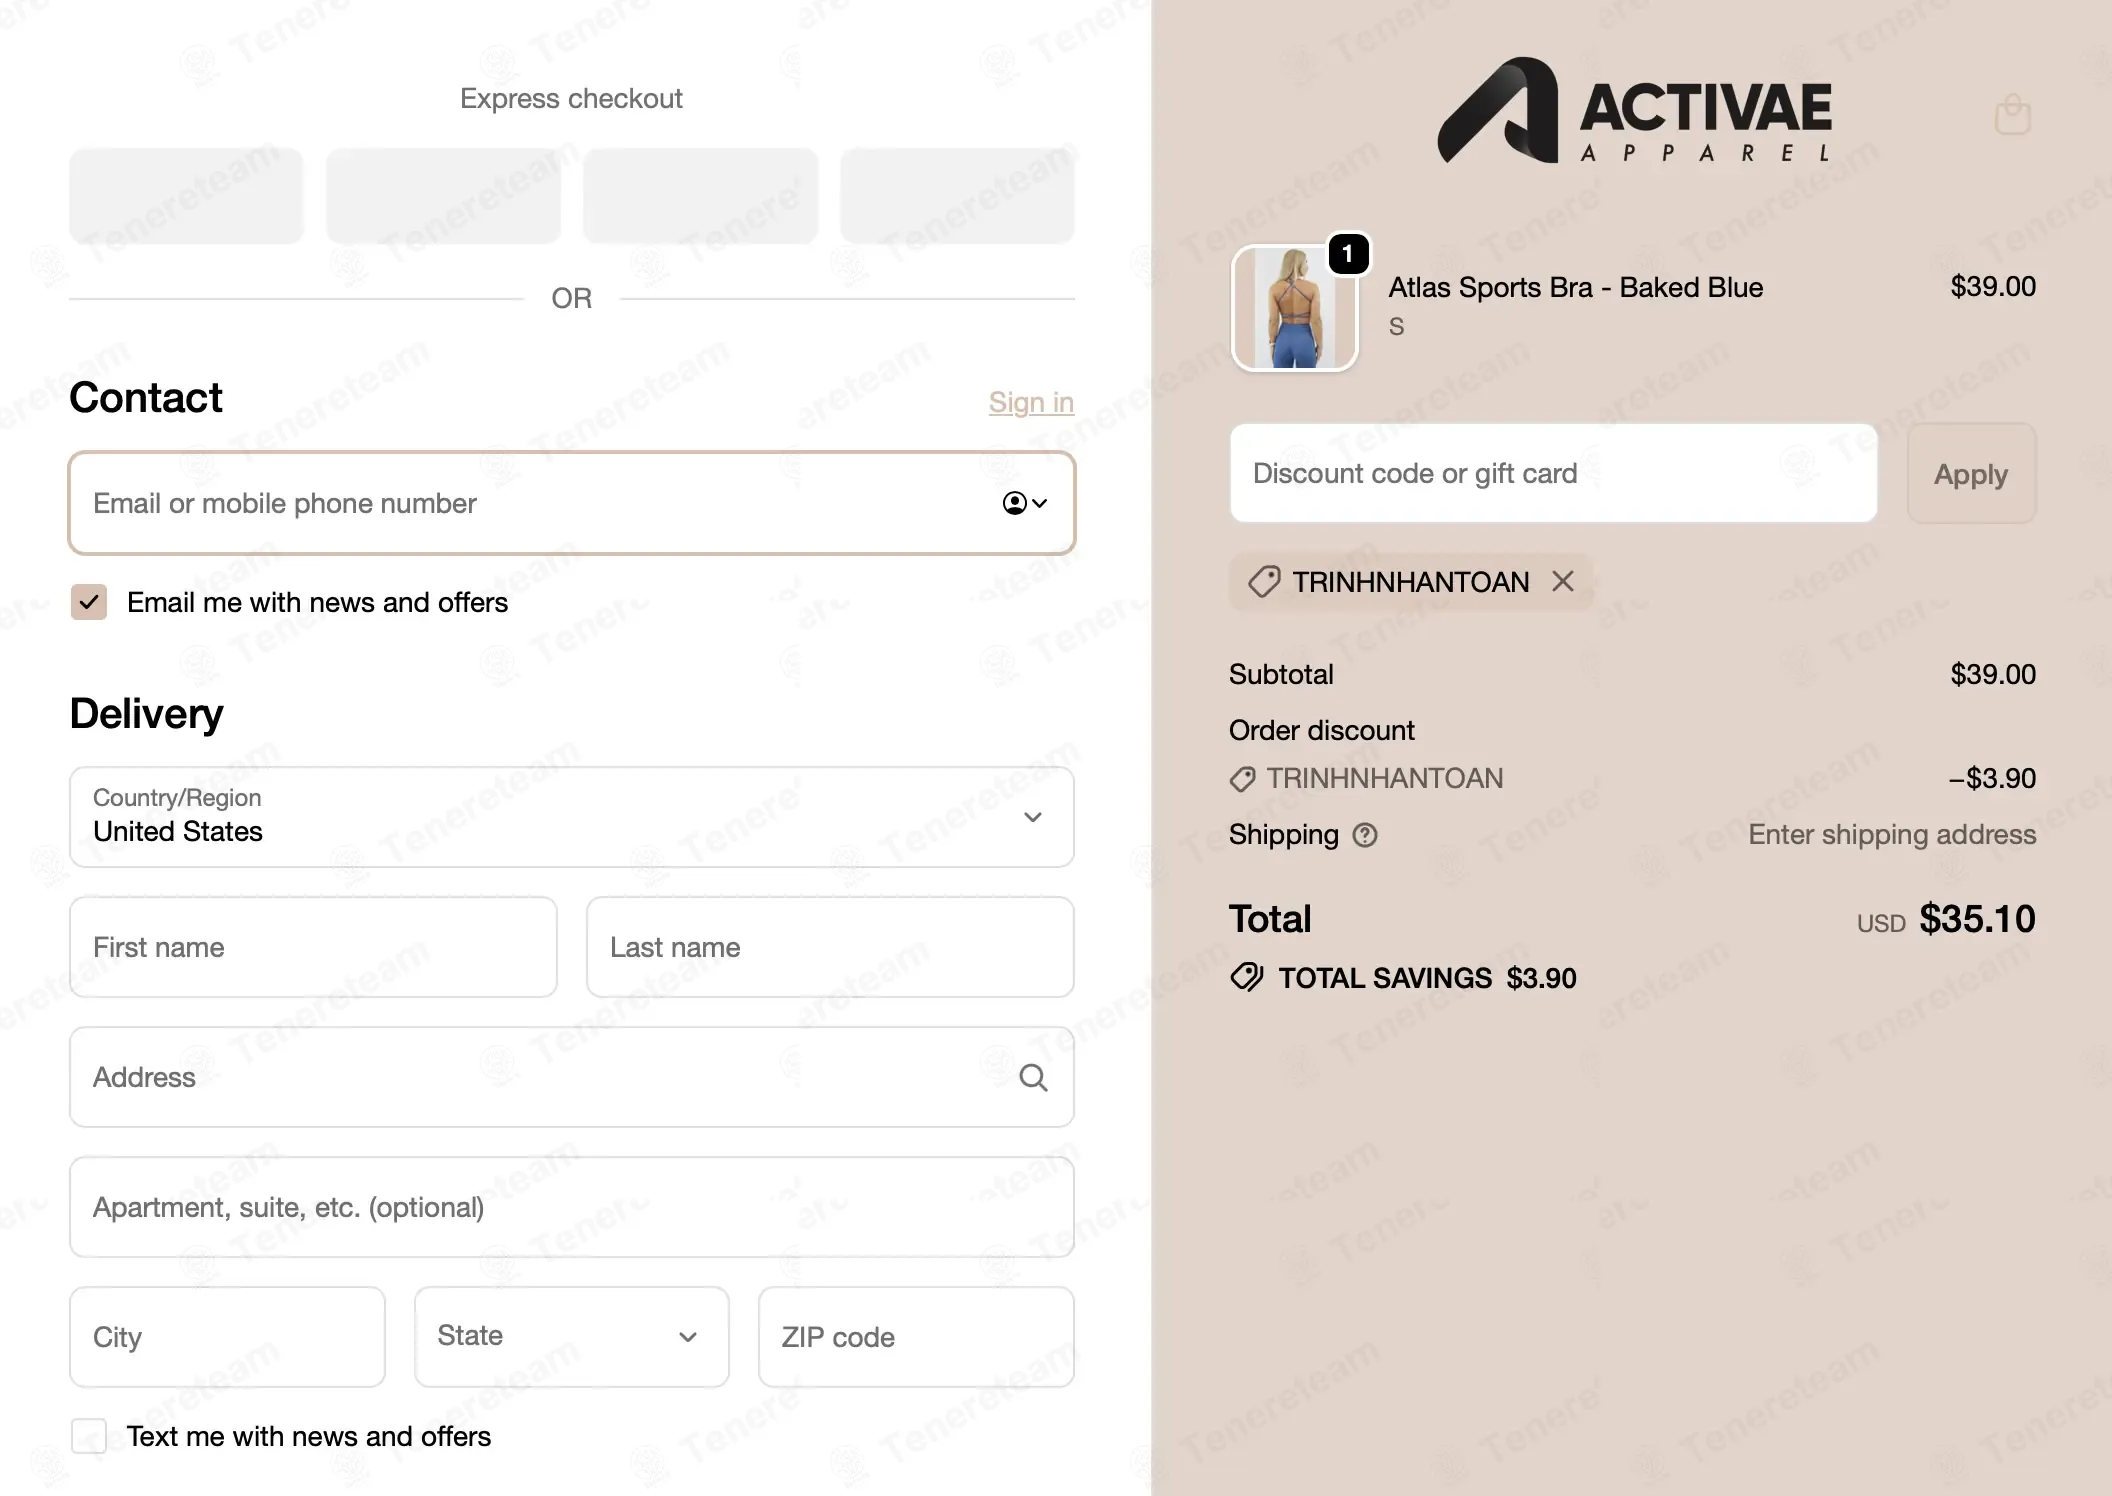The image size is (2112, 1496).
Task: Click the Sign in link
Action: 1031,402
